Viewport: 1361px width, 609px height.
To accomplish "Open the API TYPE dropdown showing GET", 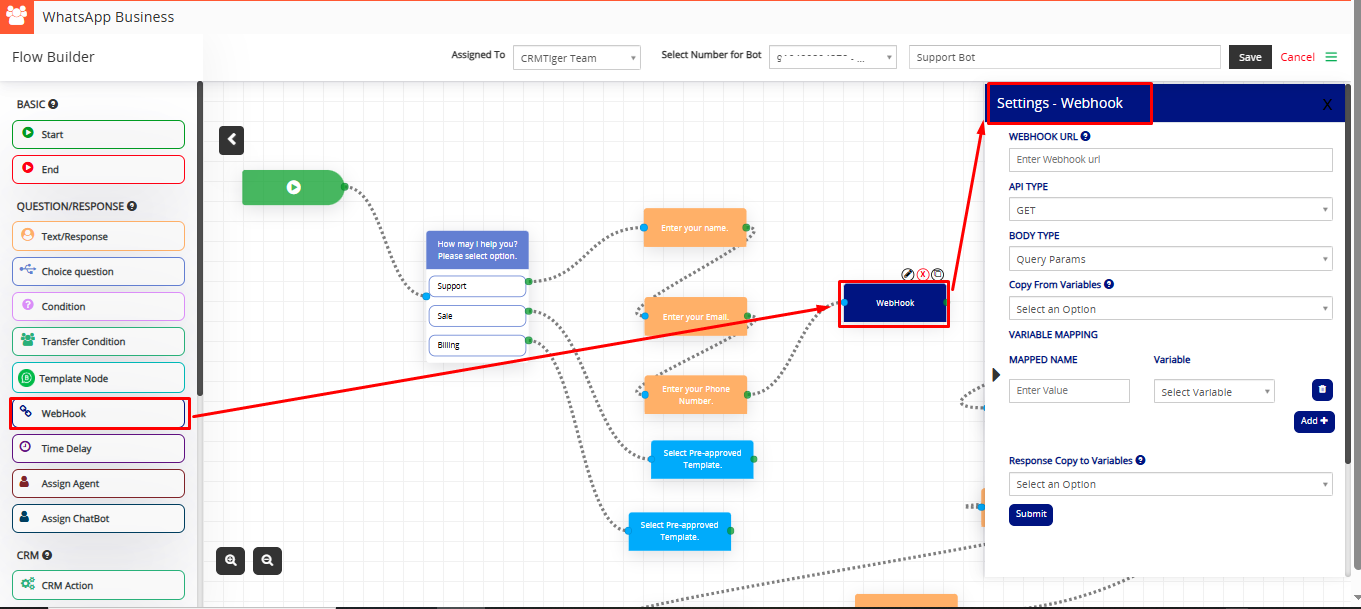I will [x=1170, y=210].
